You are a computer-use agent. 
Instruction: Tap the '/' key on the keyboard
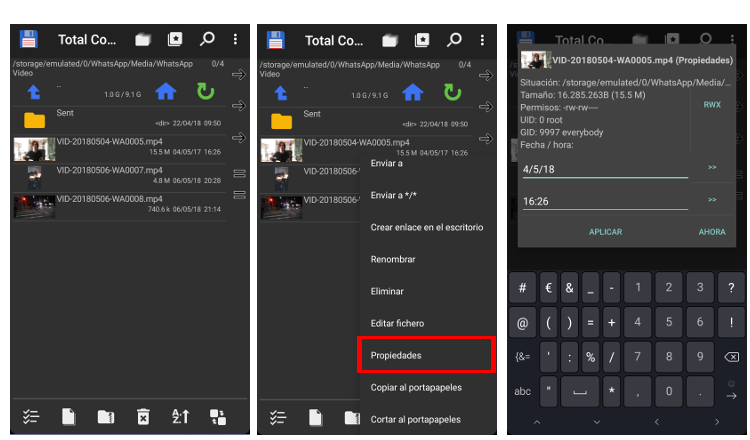click(611, 357)
